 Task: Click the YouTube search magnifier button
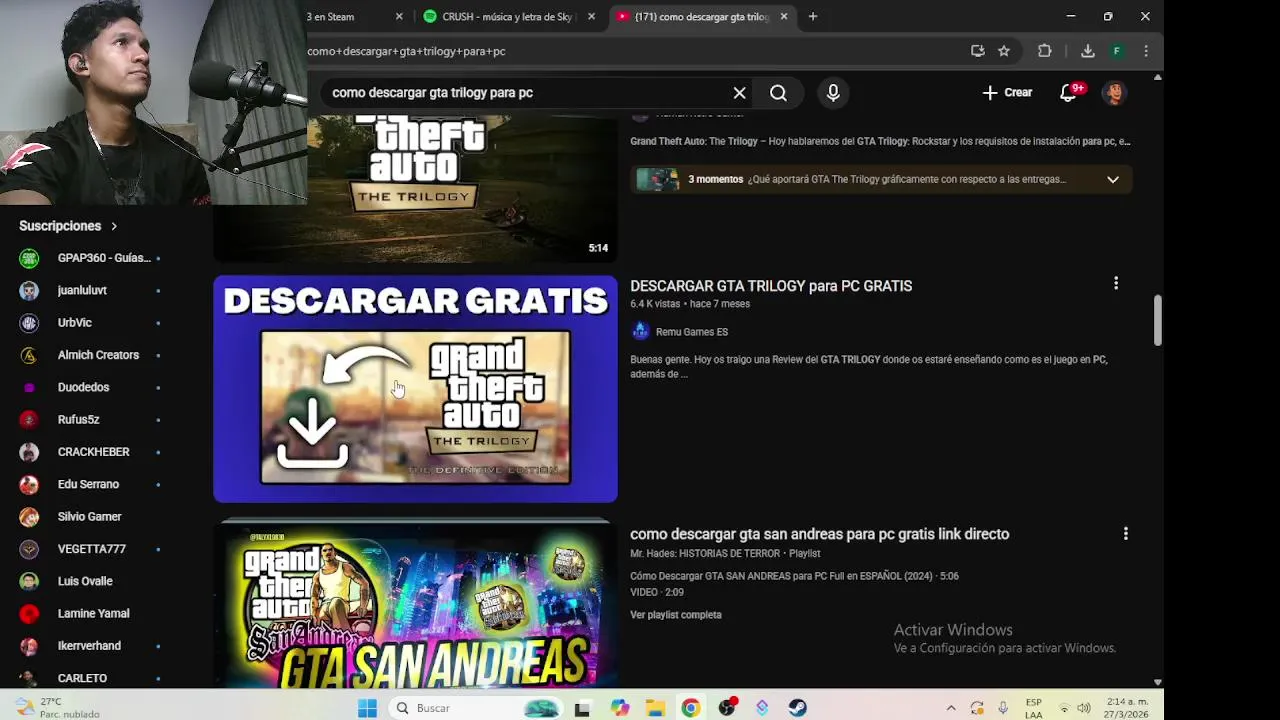click(778, 93)
